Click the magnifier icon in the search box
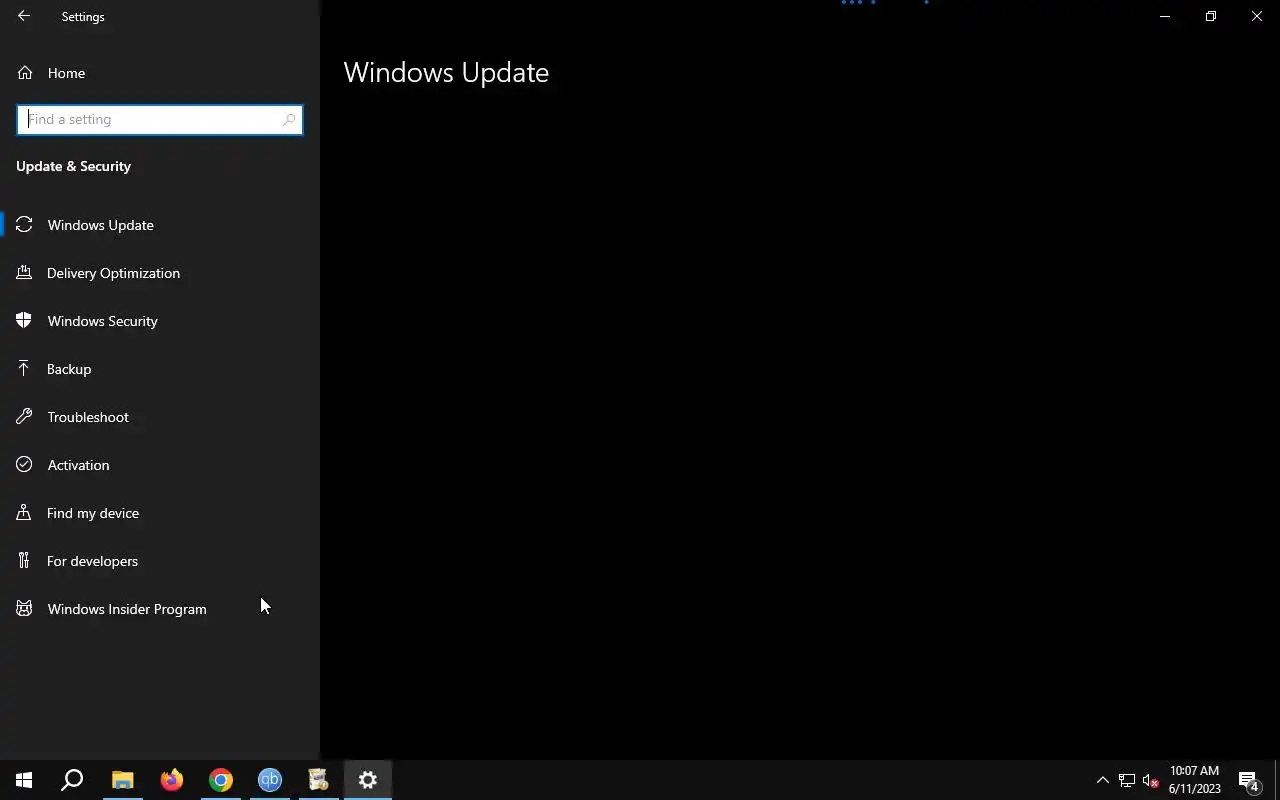1280x800 pixels. [x=289, y=119]
